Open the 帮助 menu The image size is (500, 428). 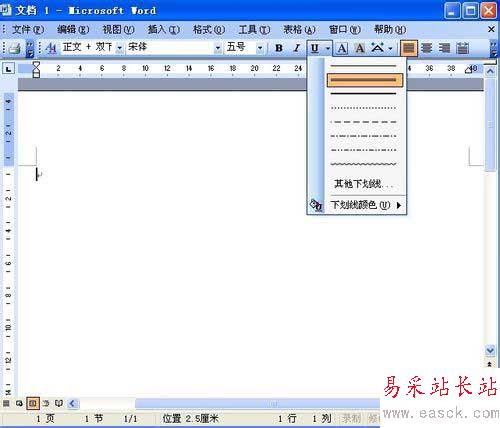coord(390,30)
